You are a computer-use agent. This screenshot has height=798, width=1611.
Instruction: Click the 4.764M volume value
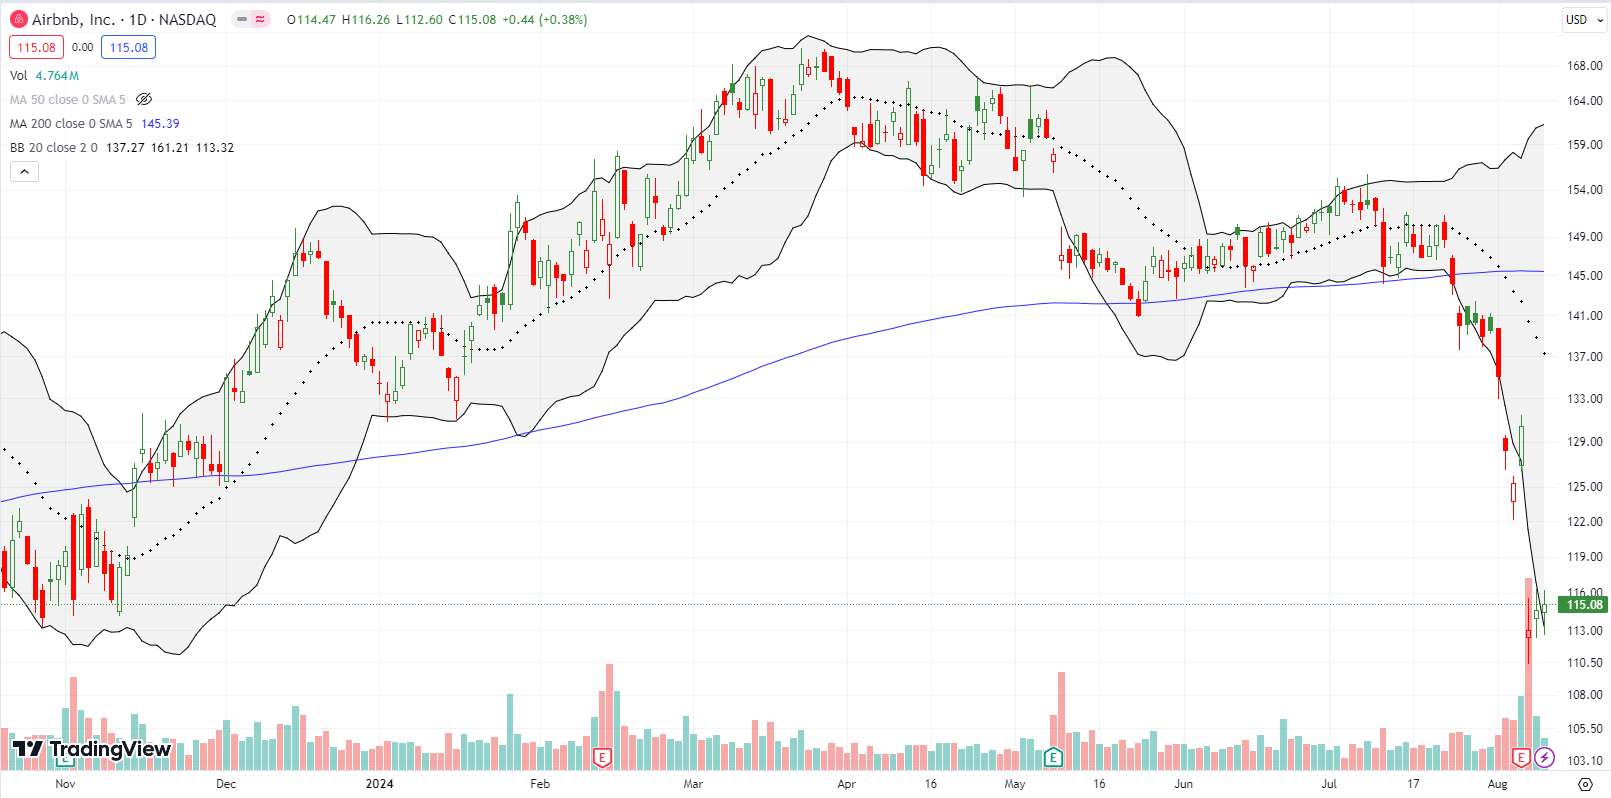tap(57, 75)
